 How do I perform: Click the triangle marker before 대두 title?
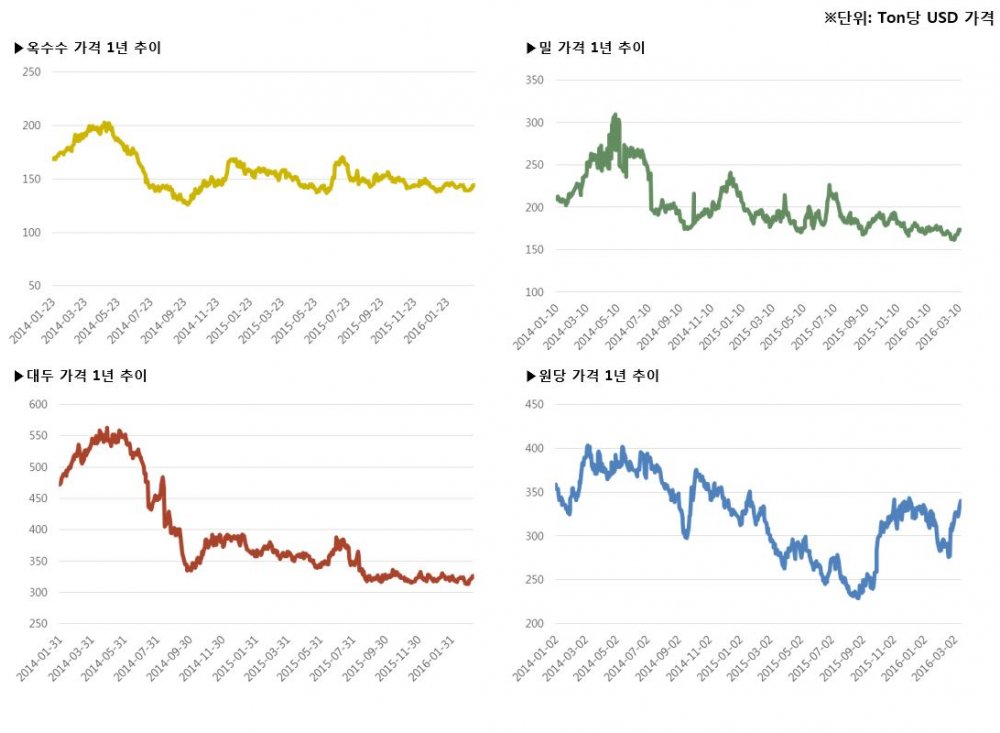[19, 376]
